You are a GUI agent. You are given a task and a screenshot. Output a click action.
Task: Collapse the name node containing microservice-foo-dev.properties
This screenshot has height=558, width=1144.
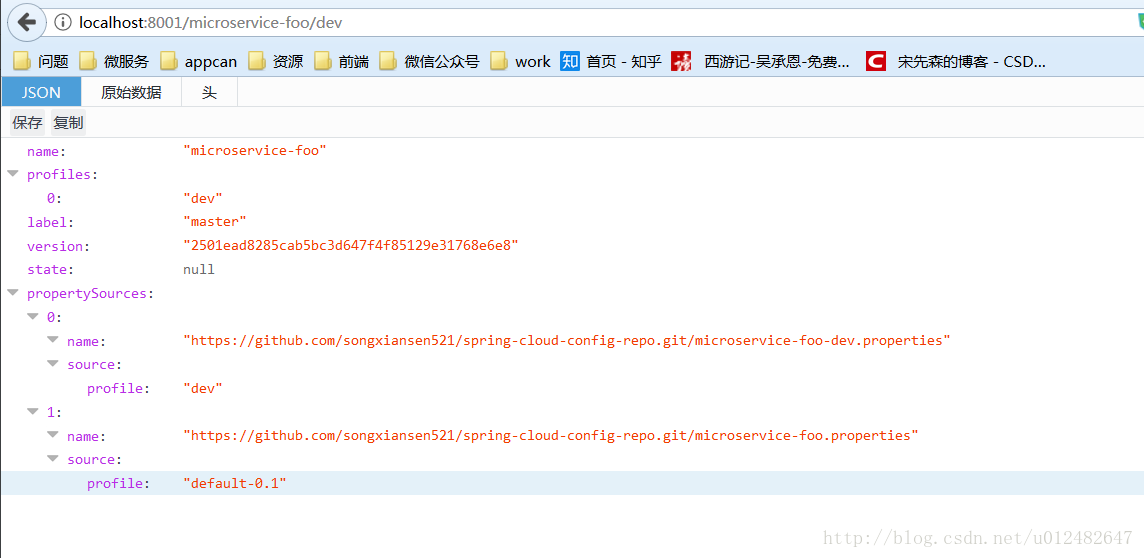tap(53, 341)
